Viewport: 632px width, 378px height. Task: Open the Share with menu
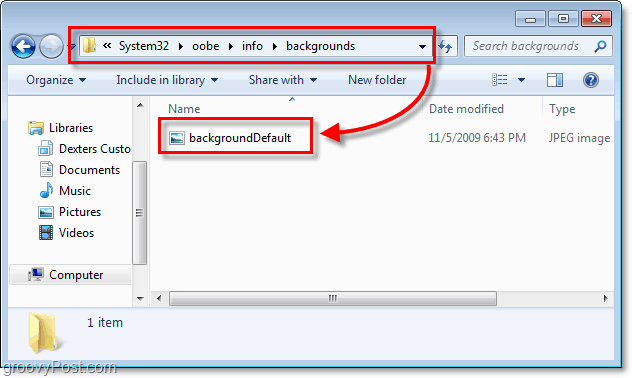click(x=283, y=80)
